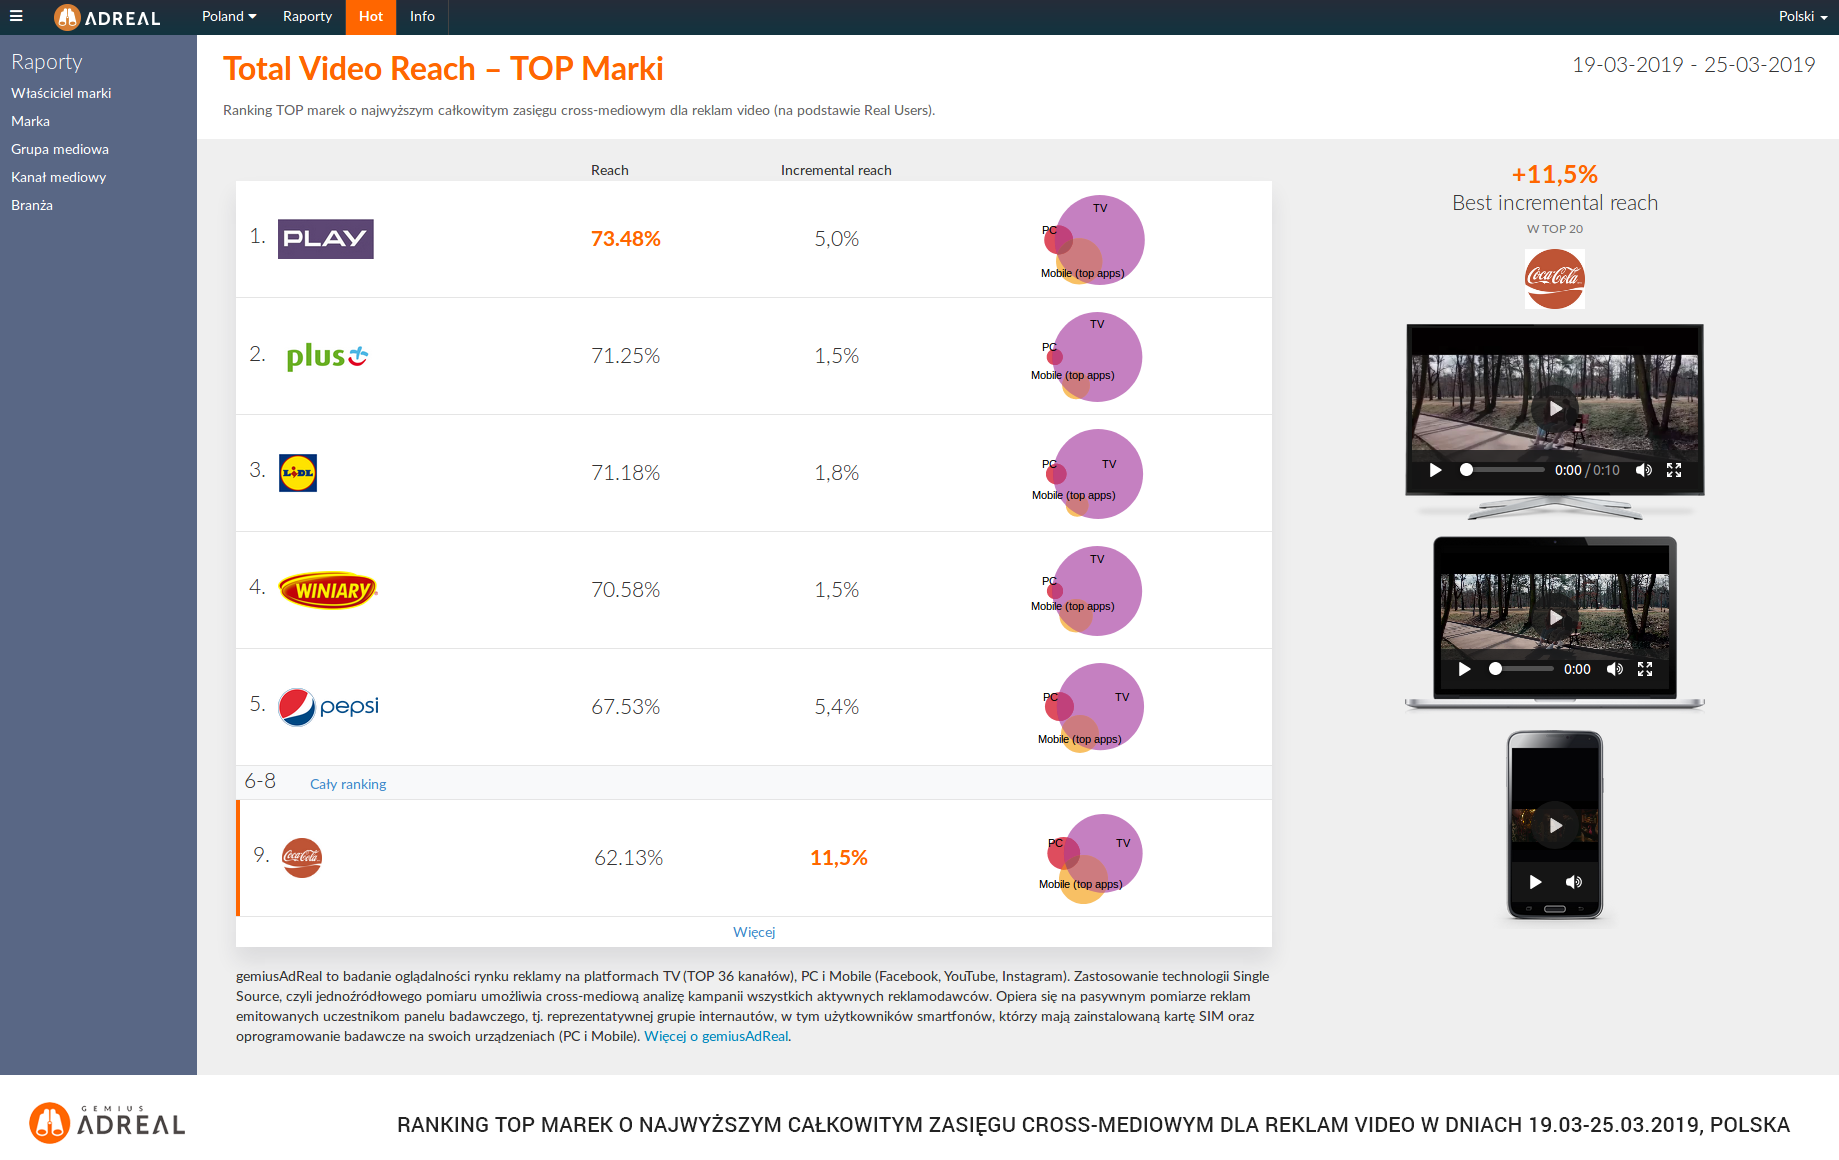Click the 71.25% reach value for Plus
This screenshot has height=1160, width=1839.
pyautogui.click(x=626, y=356)
